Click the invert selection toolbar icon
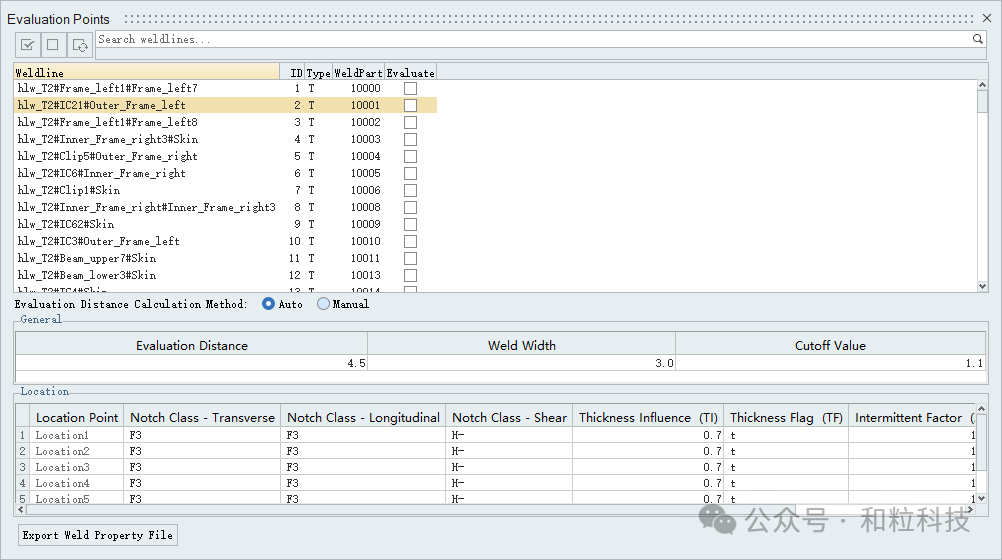This screenshot has height=560, width=1002. (x=80, y=45)
